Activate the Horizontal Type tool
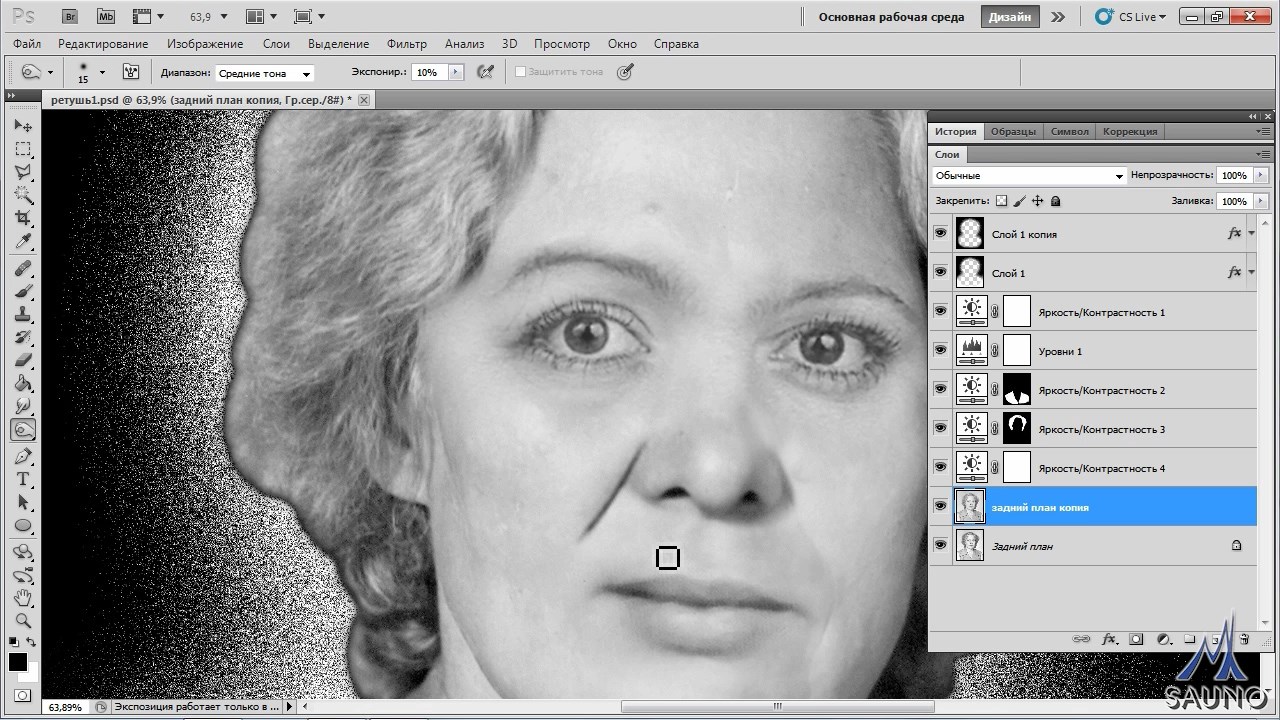This screenshot has width=1280, height=720. pos(22,479)
